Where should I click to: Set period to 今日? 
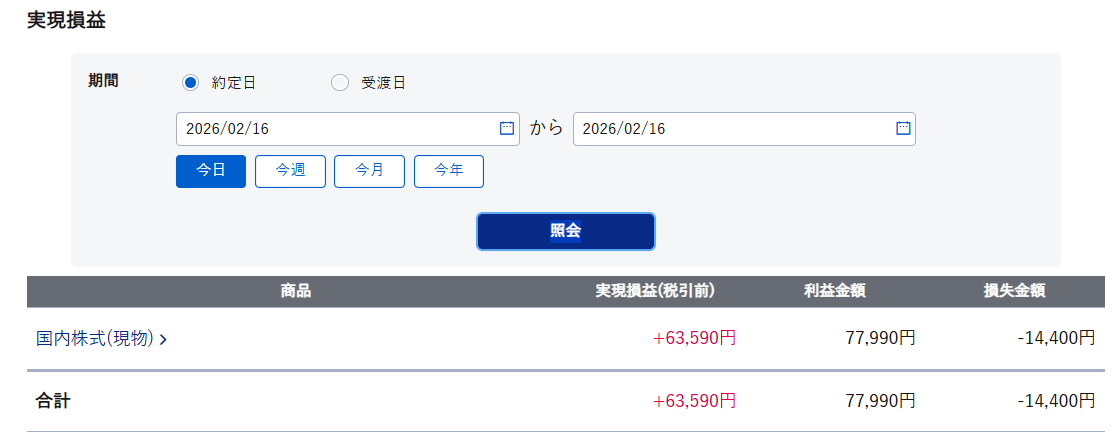(211, 171)
